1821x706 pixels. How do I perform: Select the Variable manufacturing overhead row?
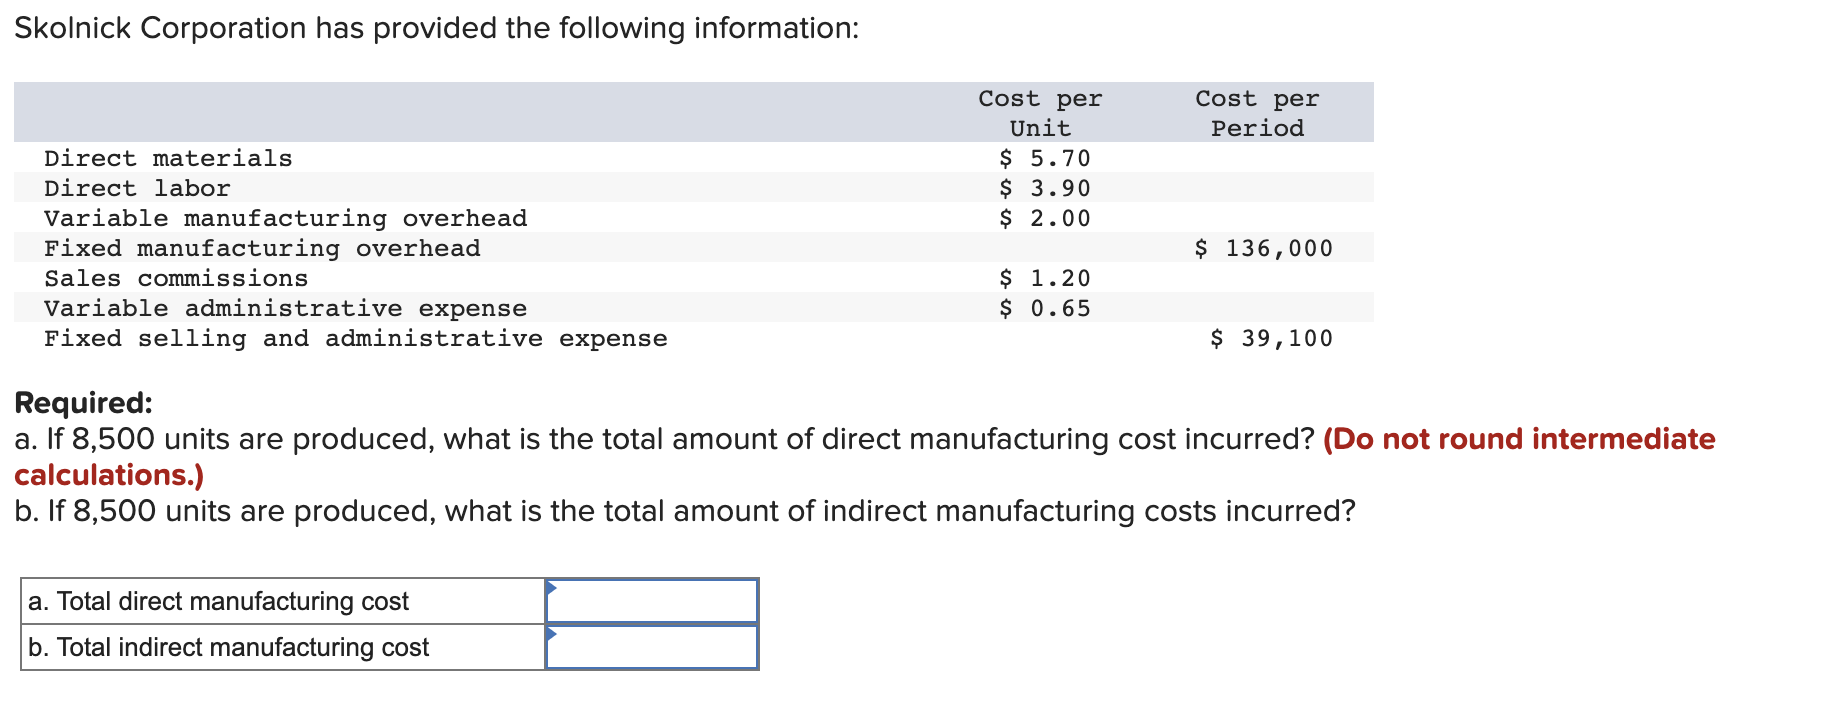pyautogui.click(x=285, y=218)
